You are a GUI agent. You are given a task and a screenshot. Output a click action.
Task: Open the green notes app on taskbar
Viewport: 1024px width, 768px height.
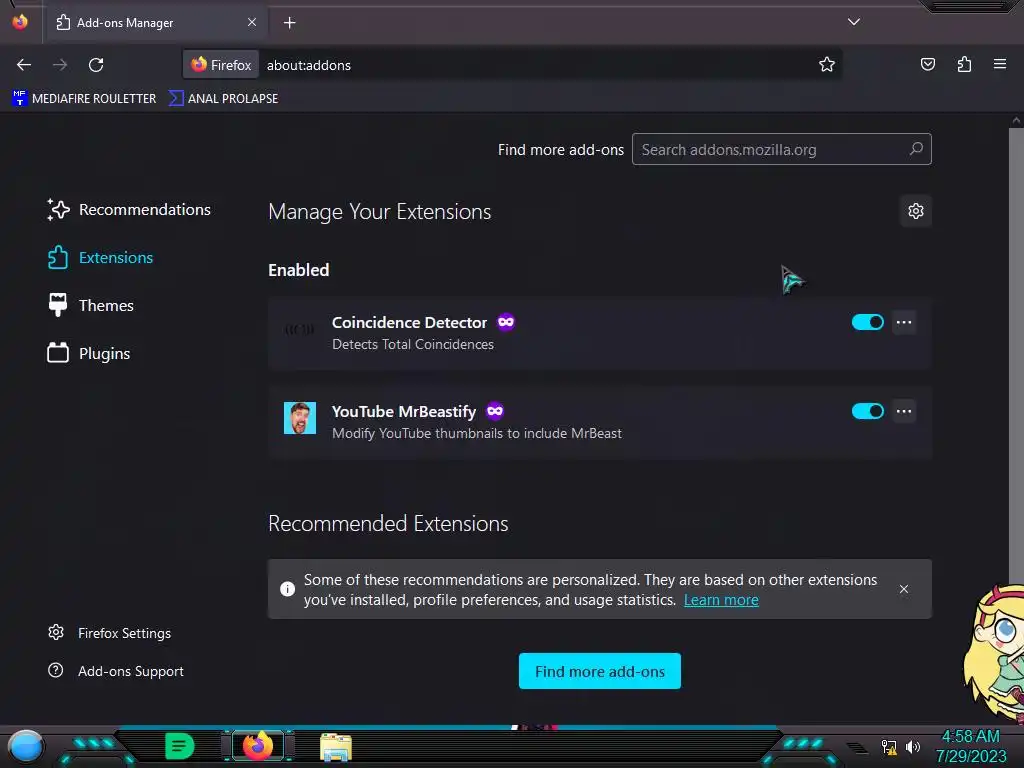tap(179, 746)
